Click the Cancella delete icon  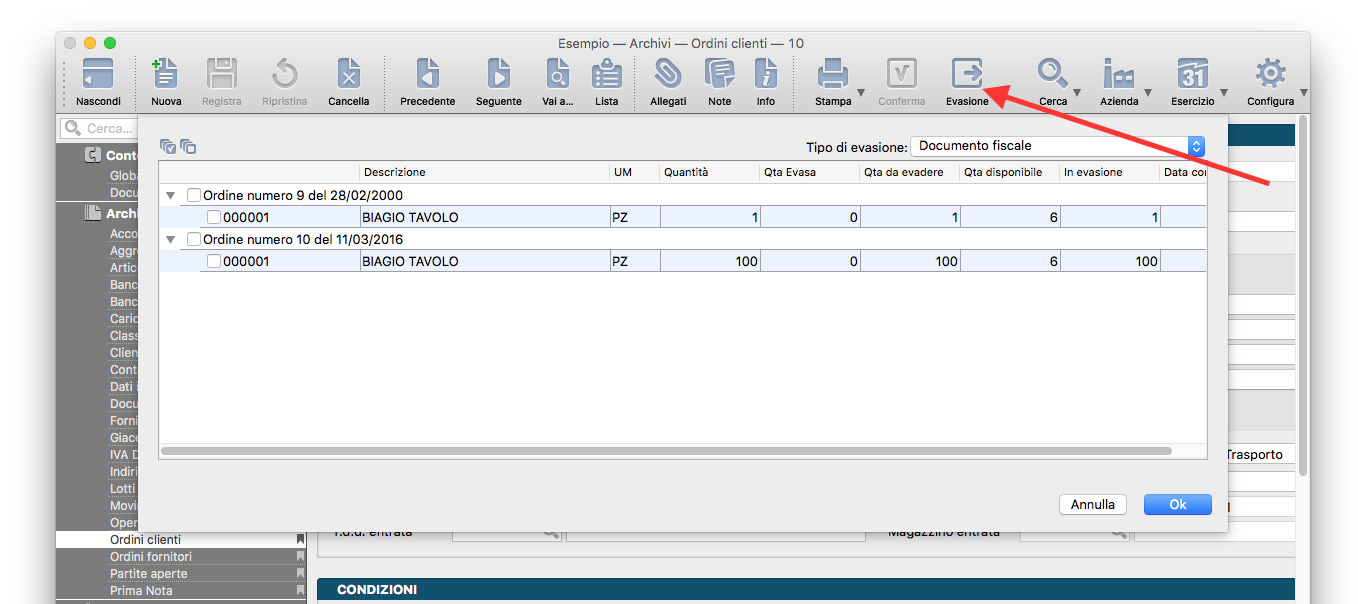coord(348,75)
